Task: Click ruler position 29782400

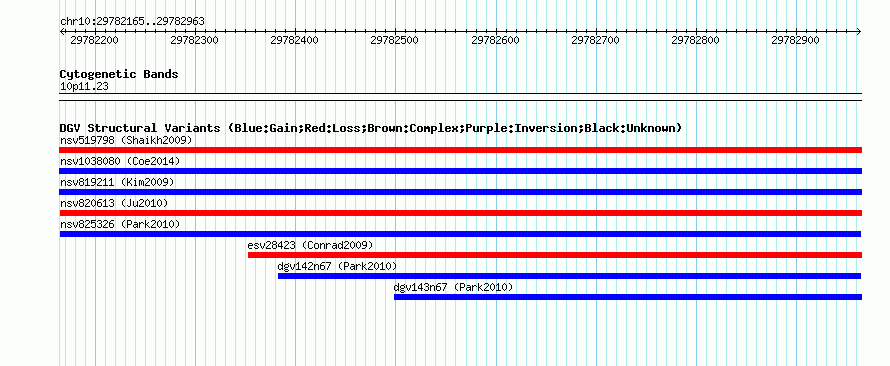Action: (295, 40)
